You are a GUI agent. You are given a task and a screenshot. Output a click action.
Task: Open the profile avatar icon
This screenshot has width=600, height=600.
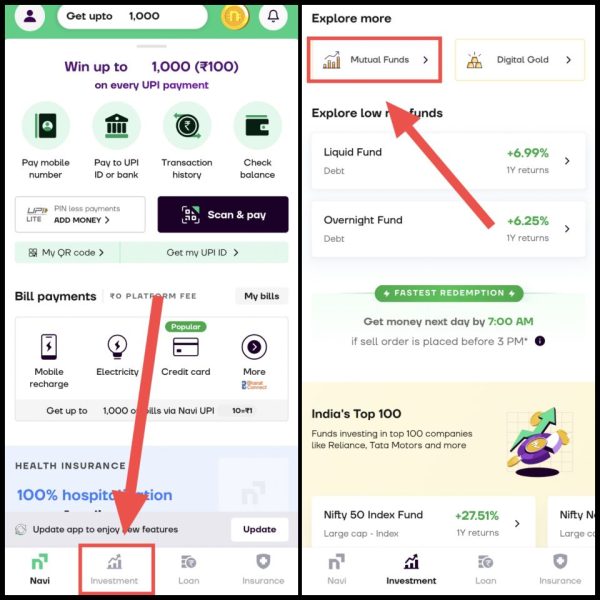30,16
